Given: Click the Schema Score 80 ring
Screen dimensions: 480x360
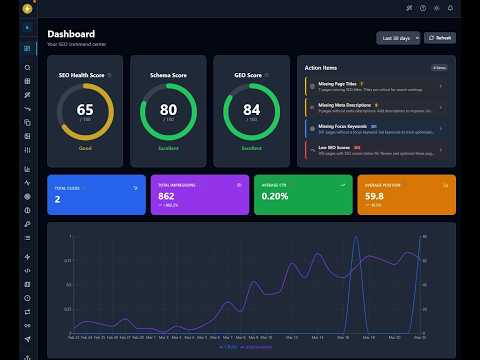Looking at the screenshot, I should pyautogui.click(x=168, y=112).
